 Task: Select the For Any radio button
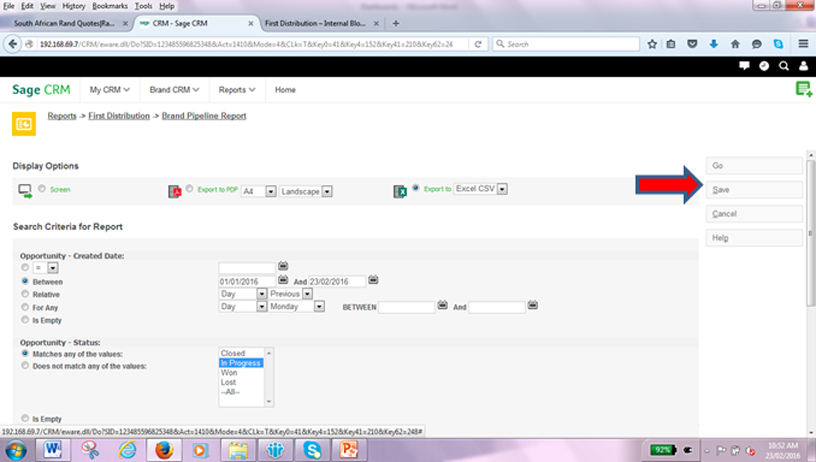pyautogui.click(x=25, y=307)
